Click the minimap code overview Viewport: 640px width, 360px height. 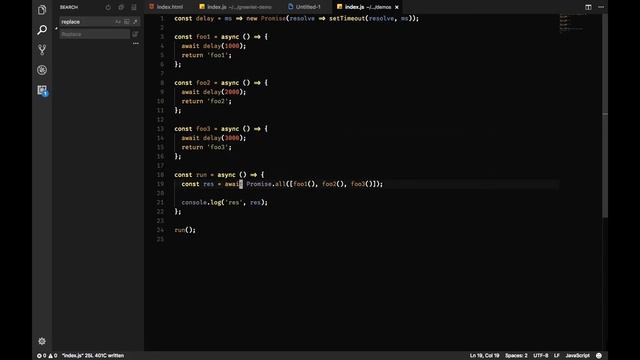click(x=571, y=24)
